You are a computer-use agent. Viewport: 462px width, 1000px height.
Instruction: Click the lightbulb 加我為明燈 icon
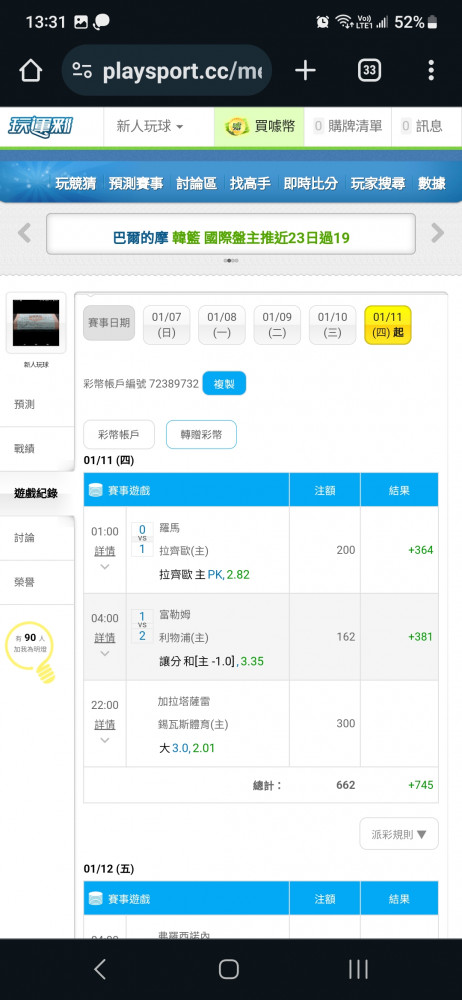coord(33,652)
